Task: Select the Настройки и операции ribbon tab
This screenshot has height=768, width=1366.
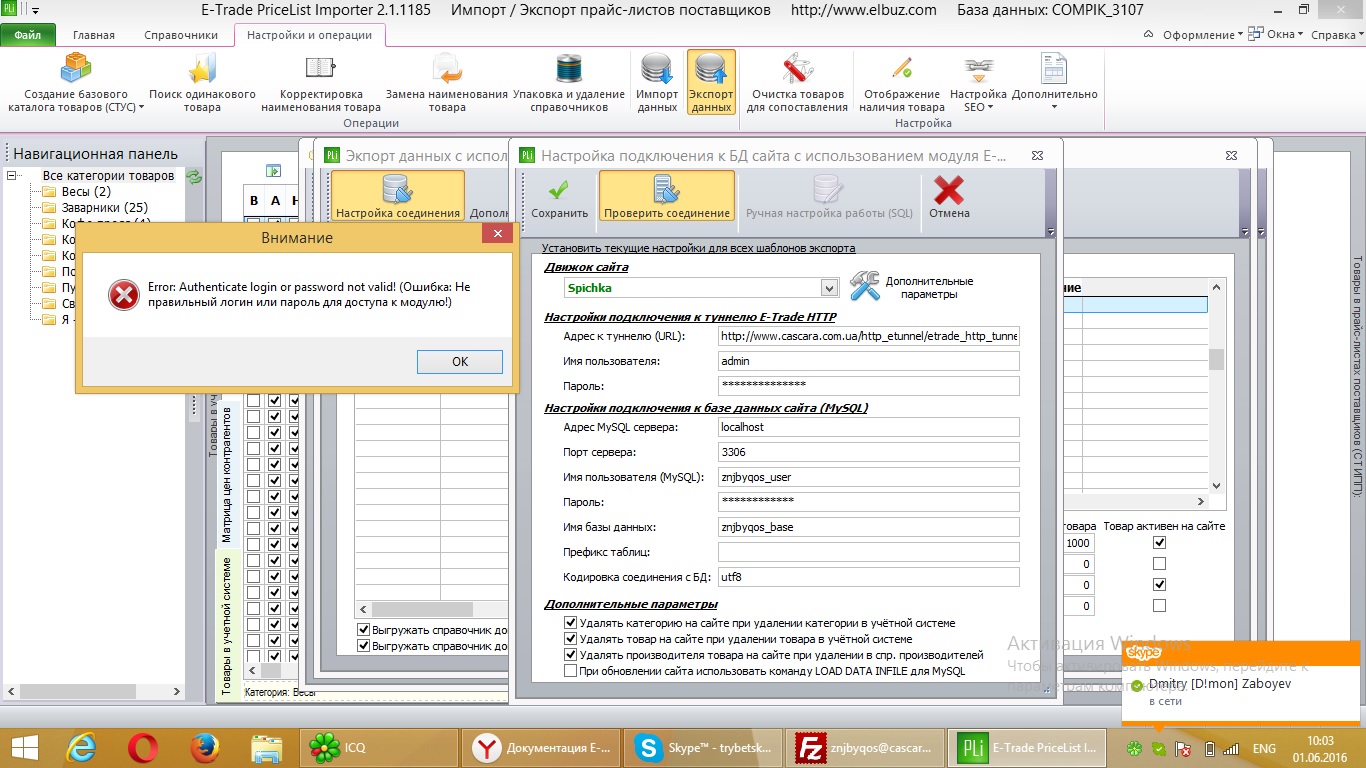Action: tap(309, 35)
